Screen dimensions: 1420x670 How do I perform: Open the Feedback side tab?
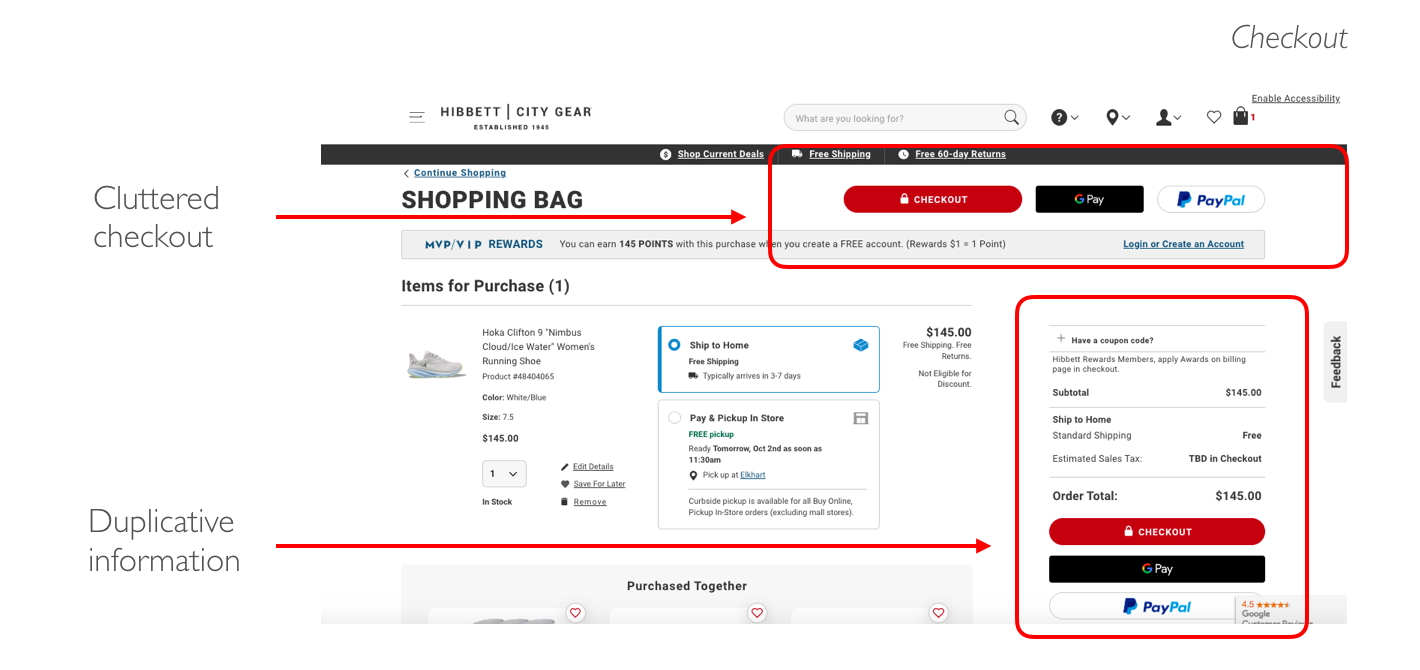[x=1336, y=362]
